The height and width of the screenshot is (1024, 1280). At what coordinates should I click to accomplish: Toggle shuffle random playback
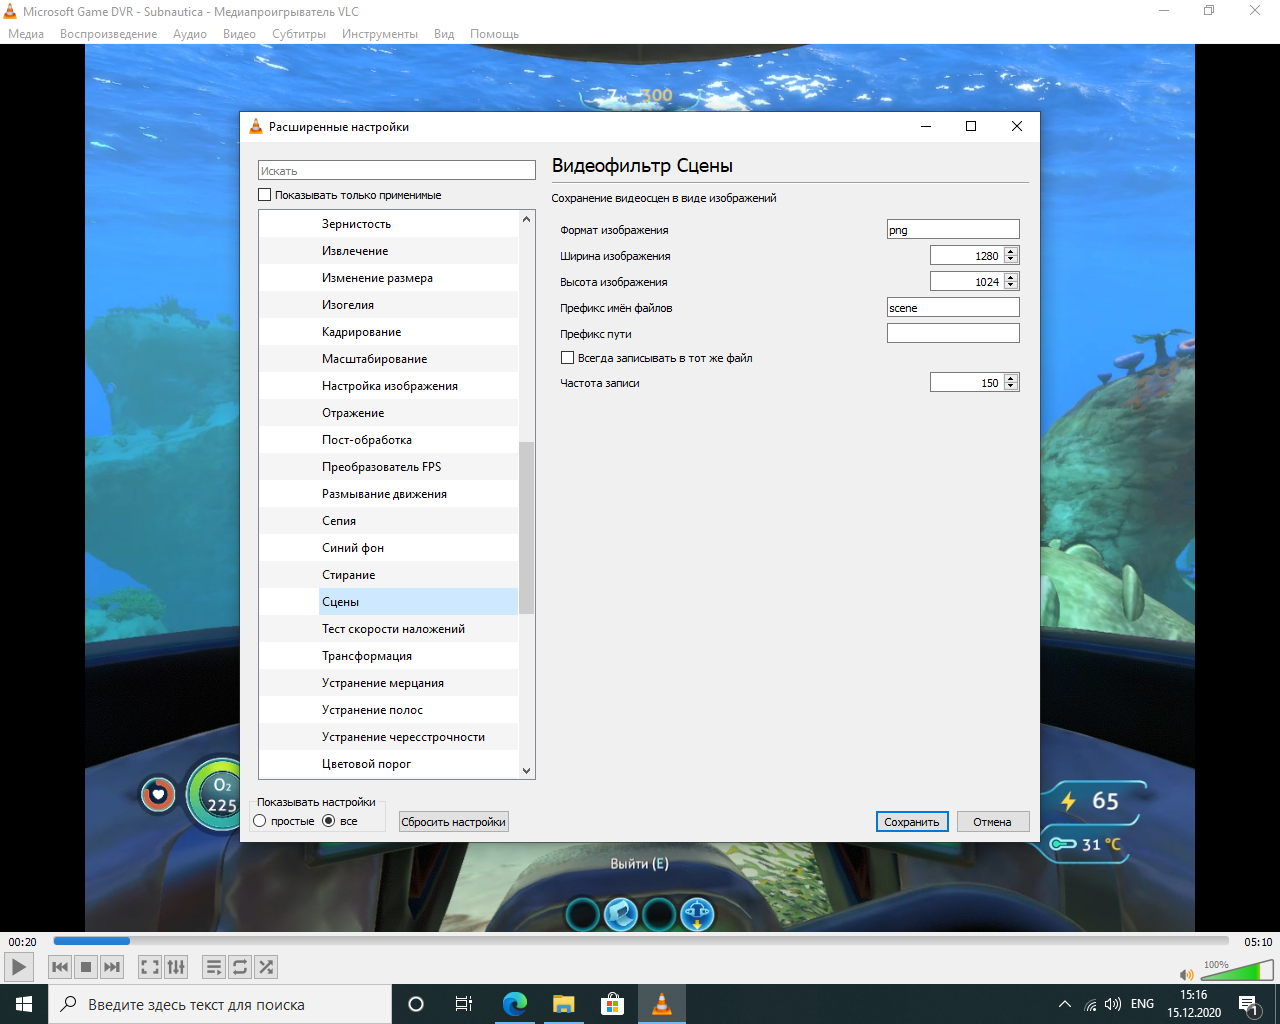(266, 967)
